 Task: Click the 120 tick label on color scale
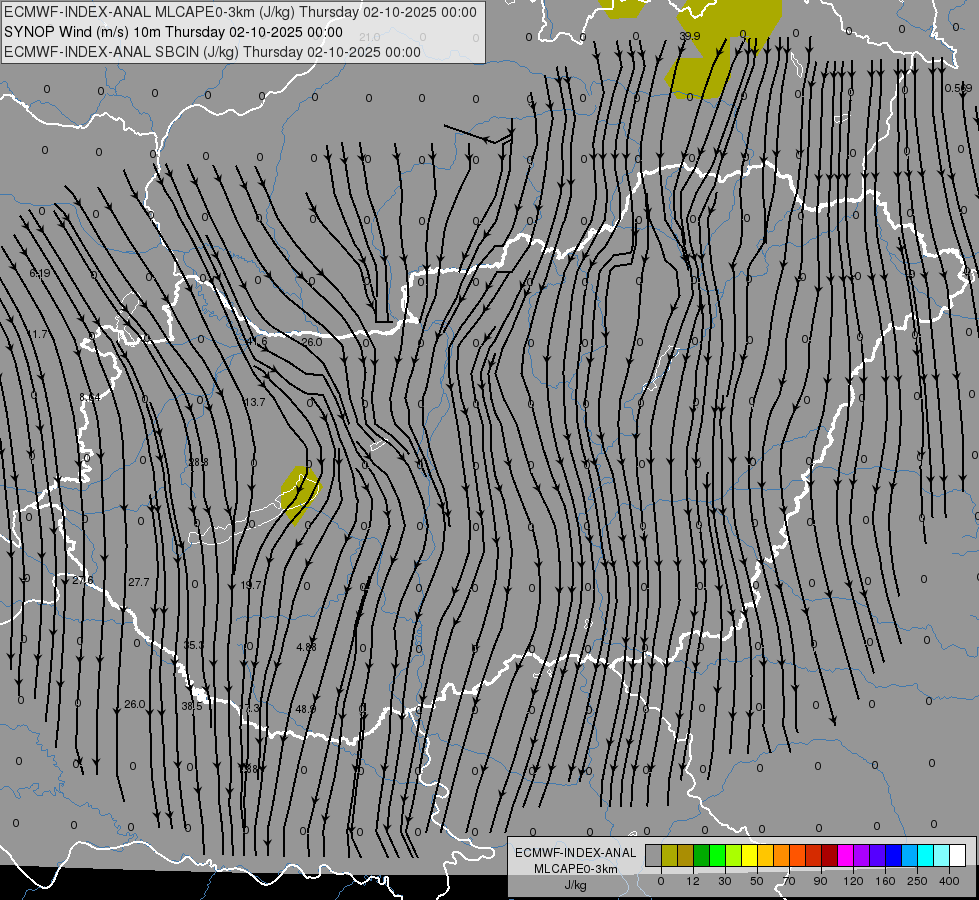tap(853, 881)
